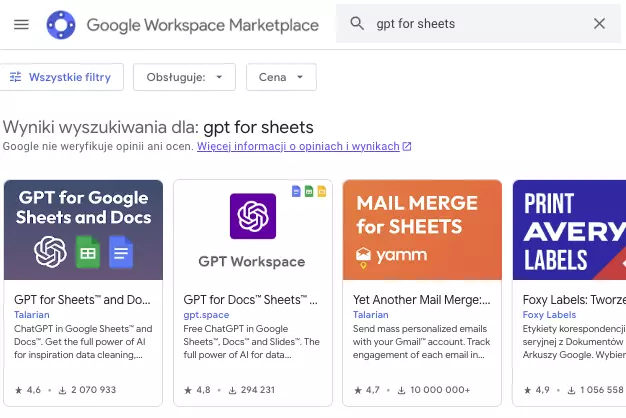
Task: Click the green Sheets icon on the first banner
Action: coord(88,252)
